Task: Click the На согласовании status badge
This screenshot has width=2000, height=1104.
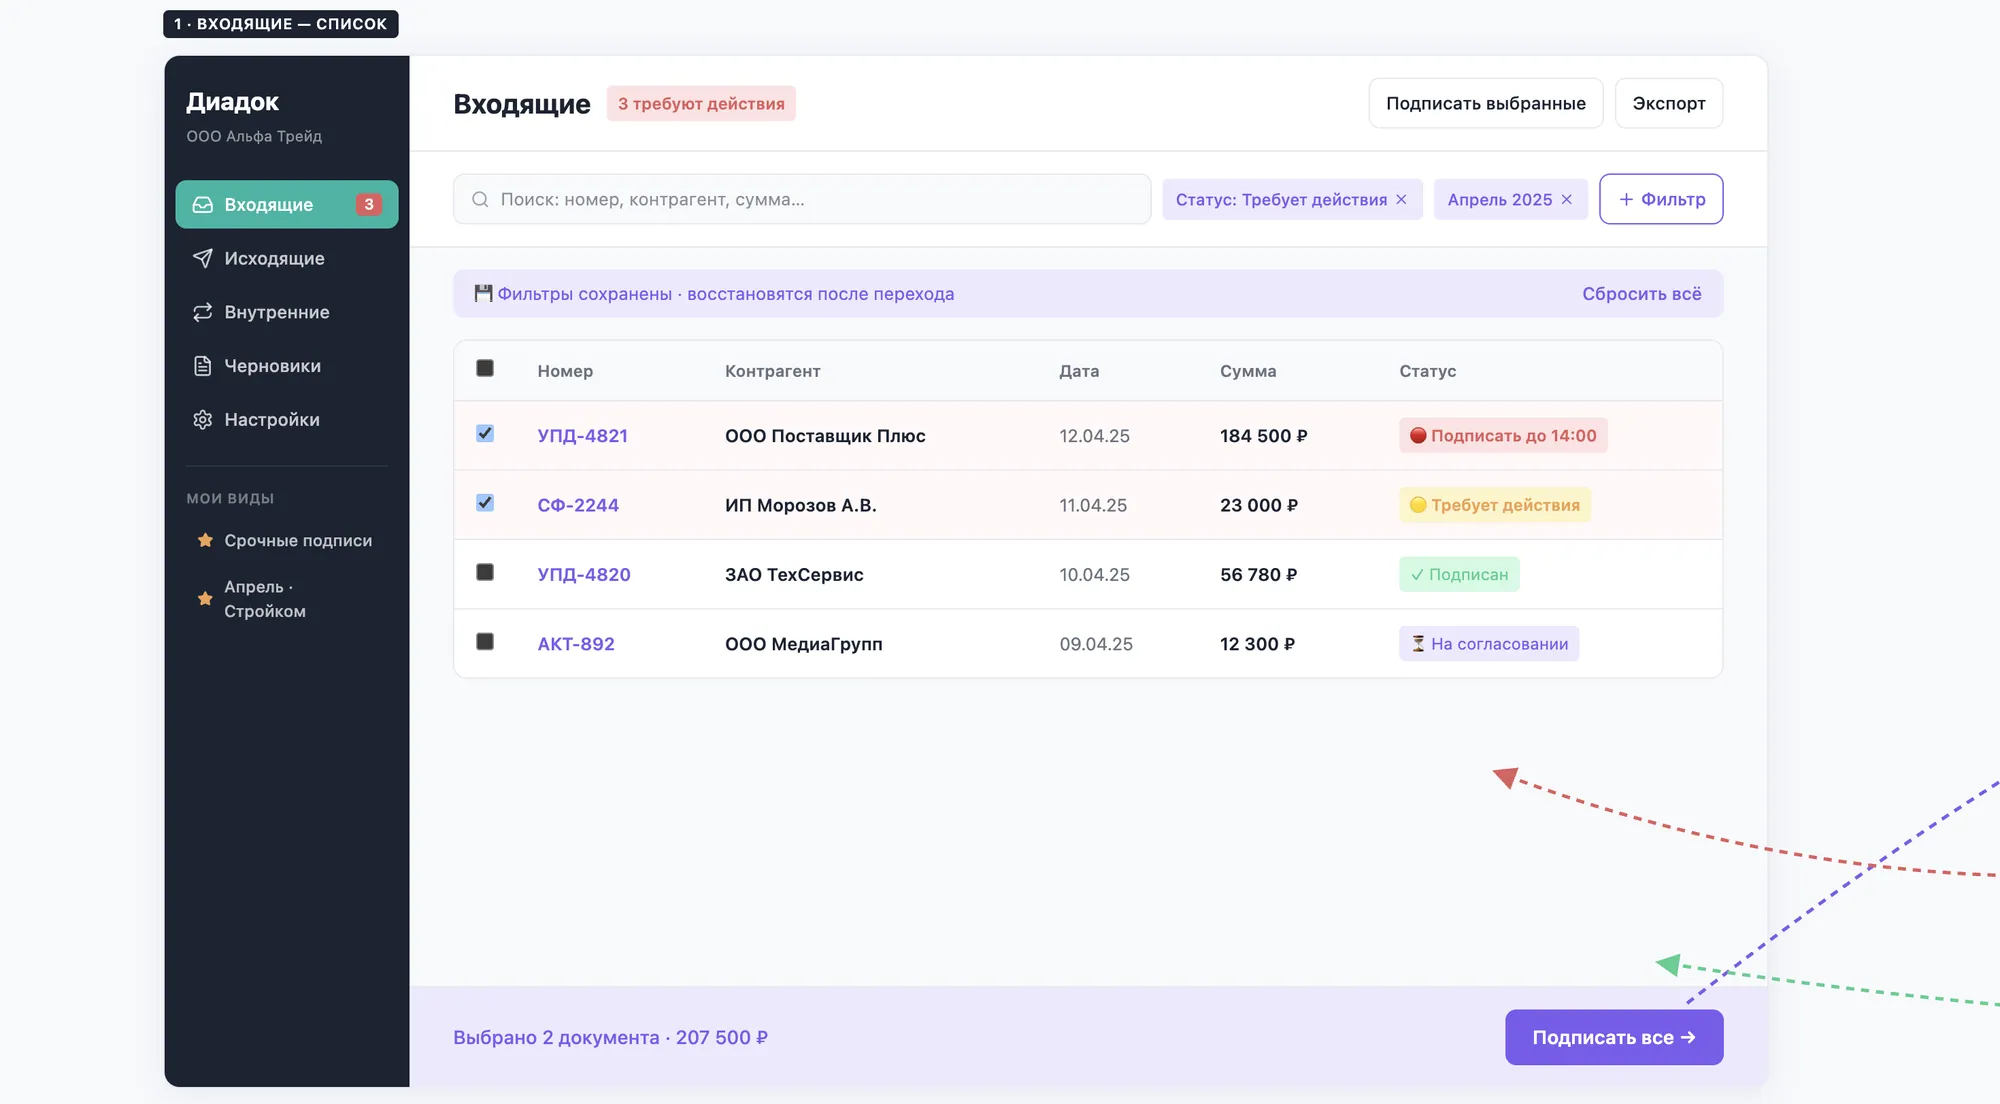Action: tap(1489, 644)
